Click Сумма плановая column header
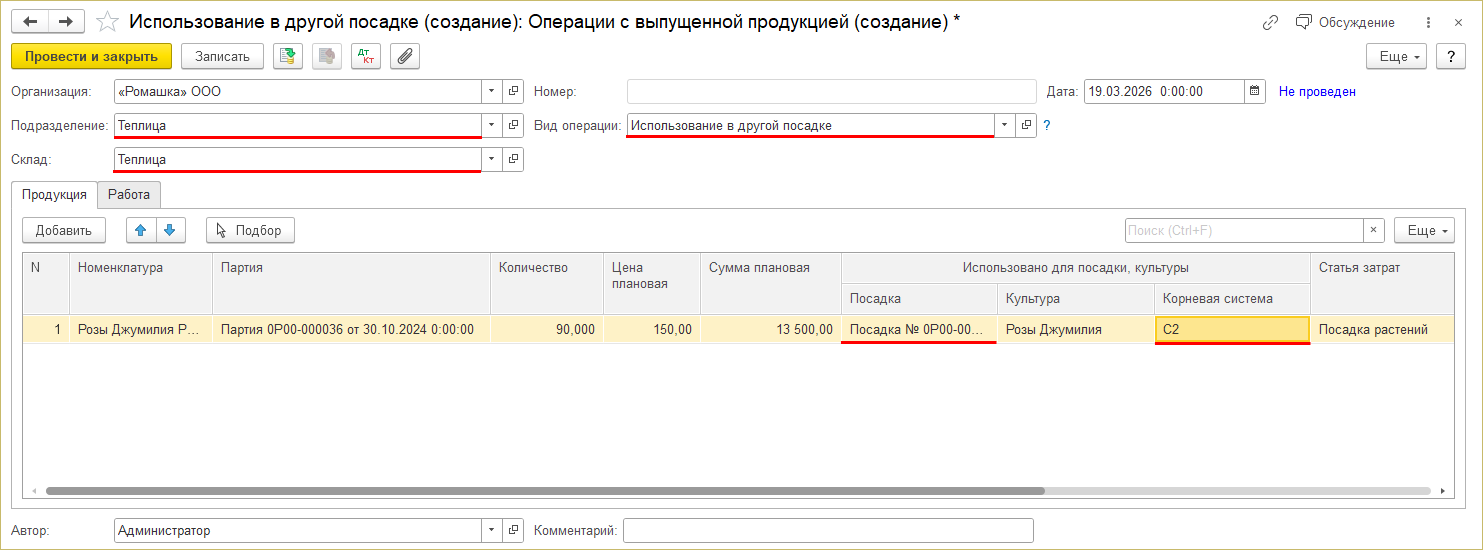 point(771,283)
